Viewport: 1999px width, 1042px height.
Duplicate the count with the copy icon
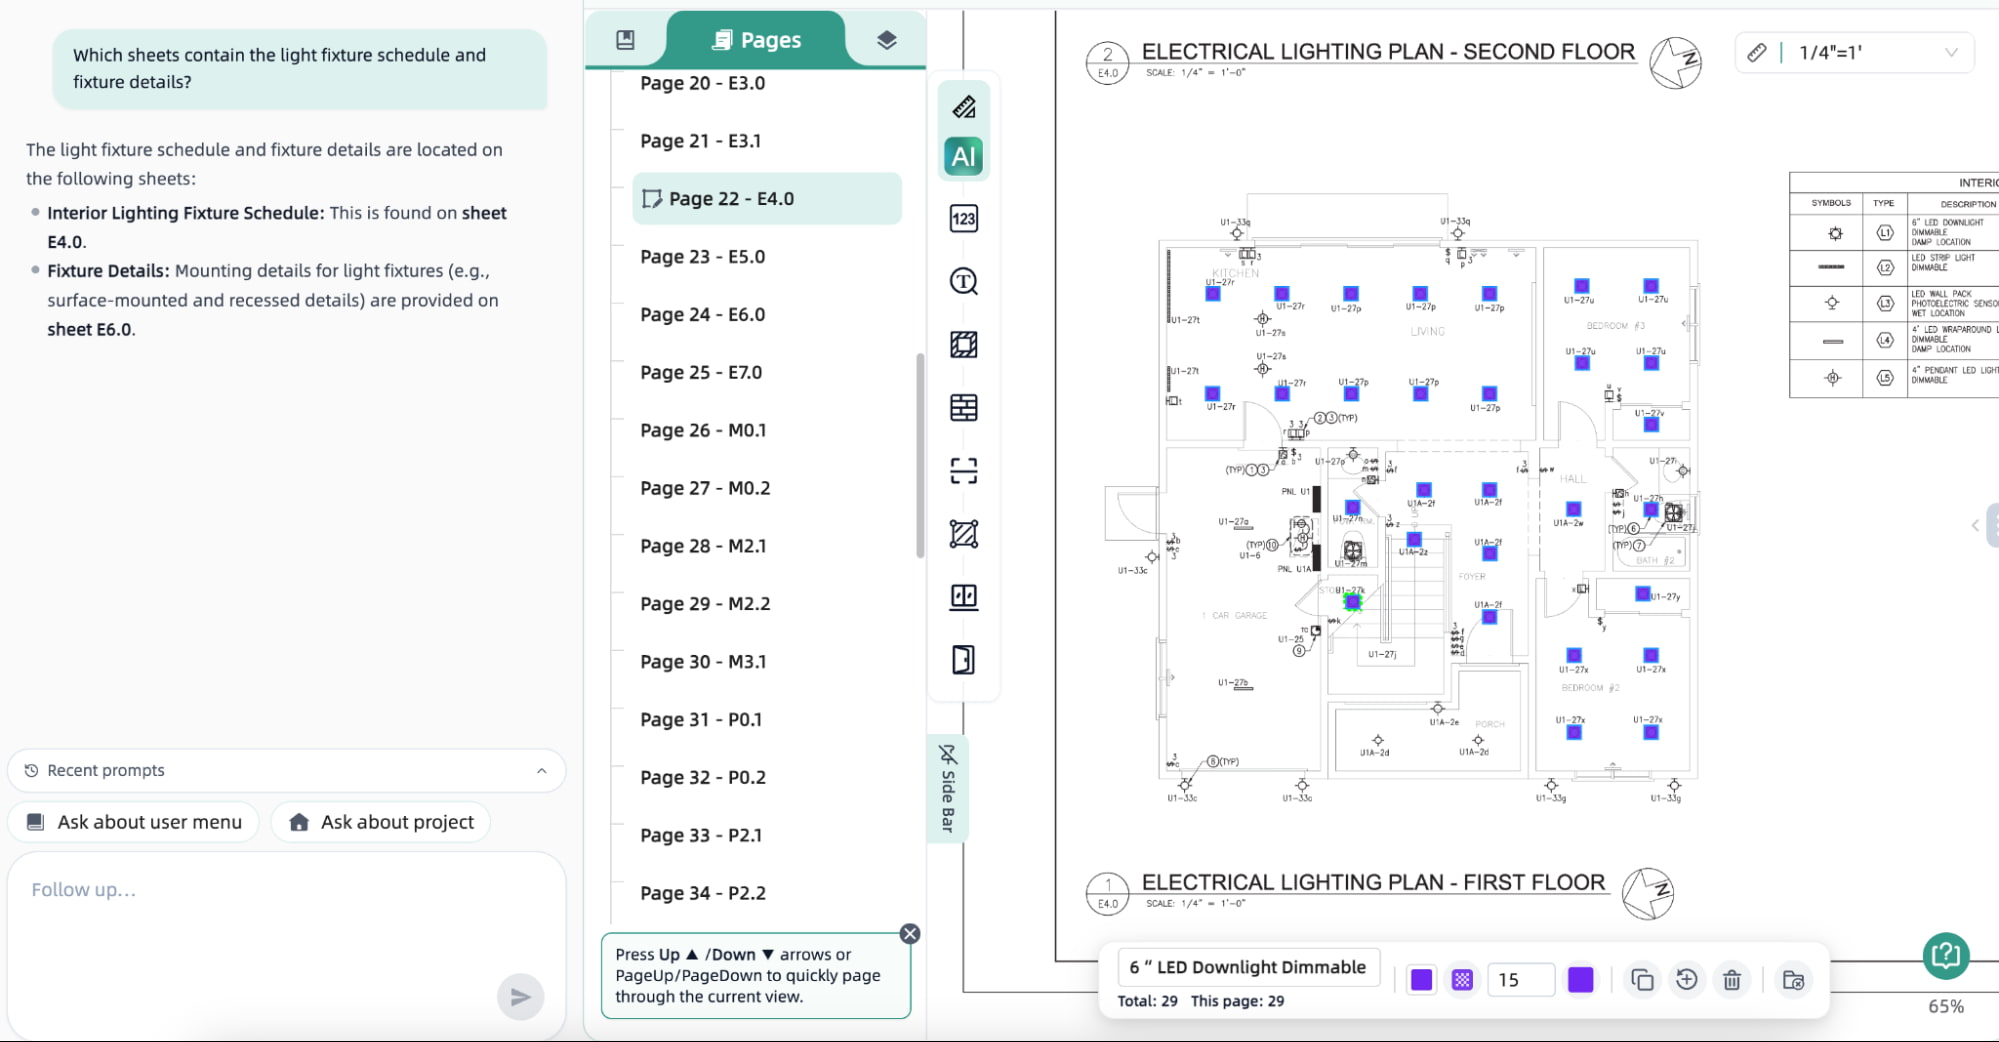tap(1641, 980)
